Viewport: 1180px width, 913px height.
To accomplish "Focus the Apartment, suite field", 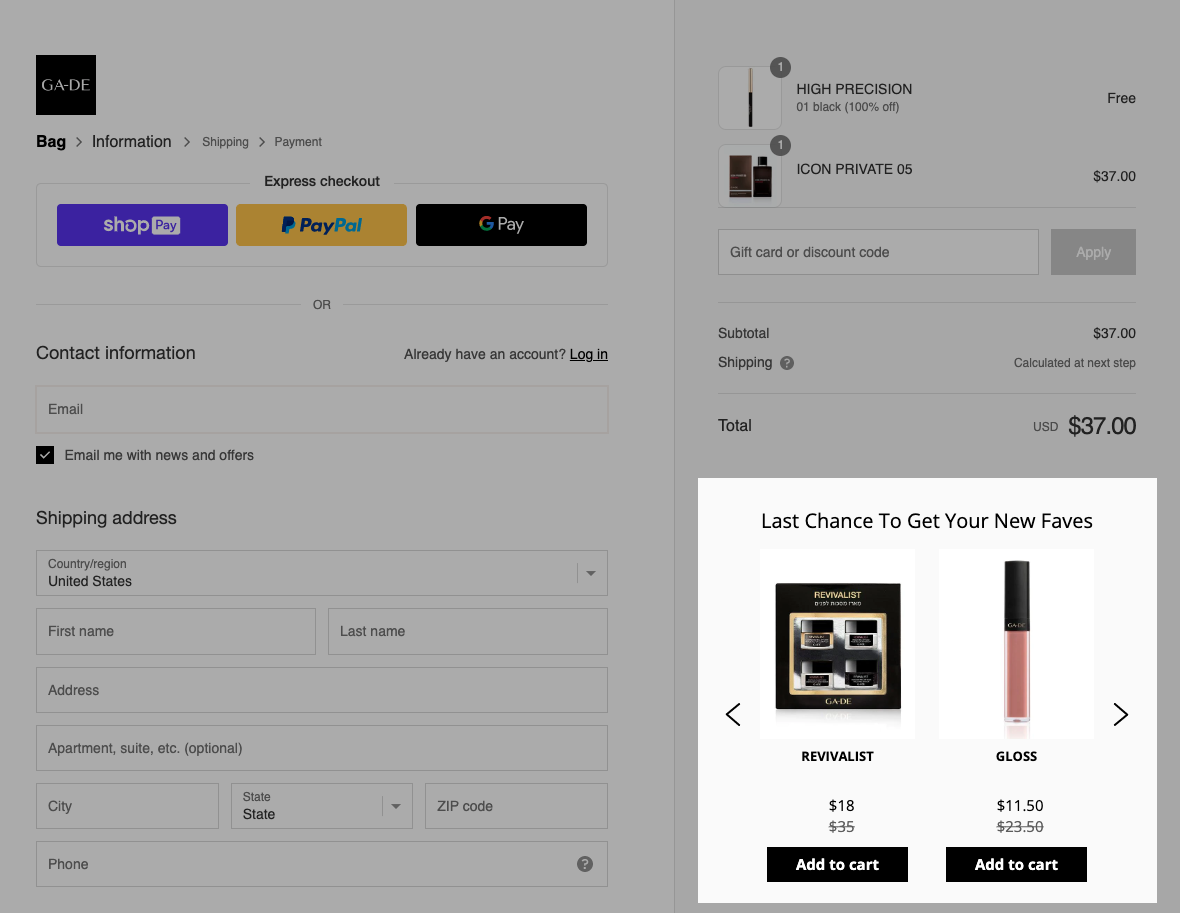I will [322, 748].
